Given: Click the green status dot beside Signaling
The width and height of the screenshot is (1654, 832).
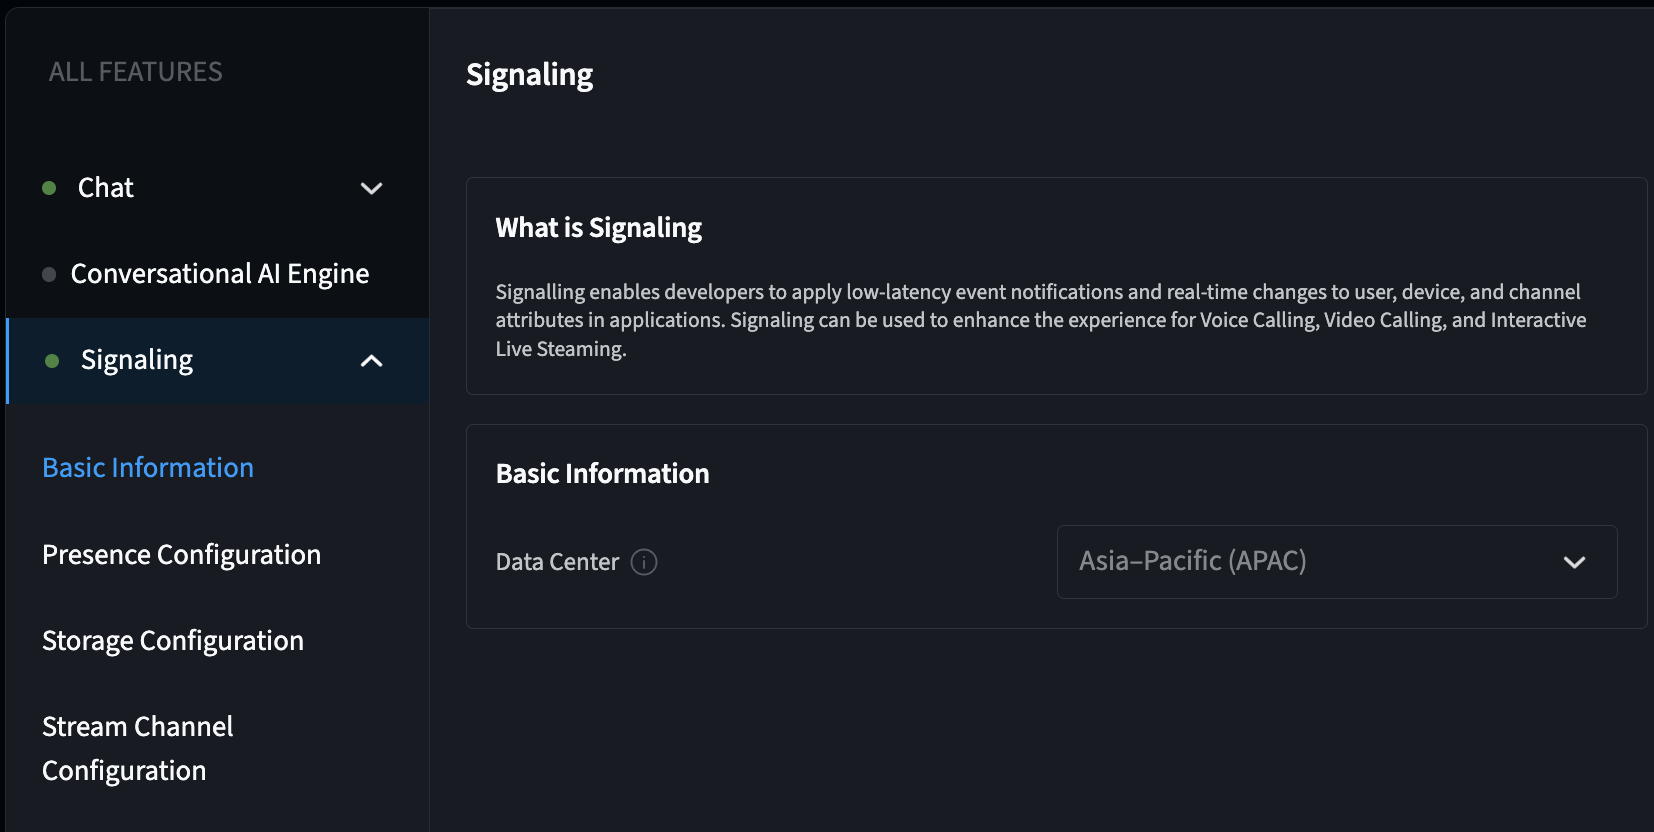Looking at the screenshot, I should [52, 361].
